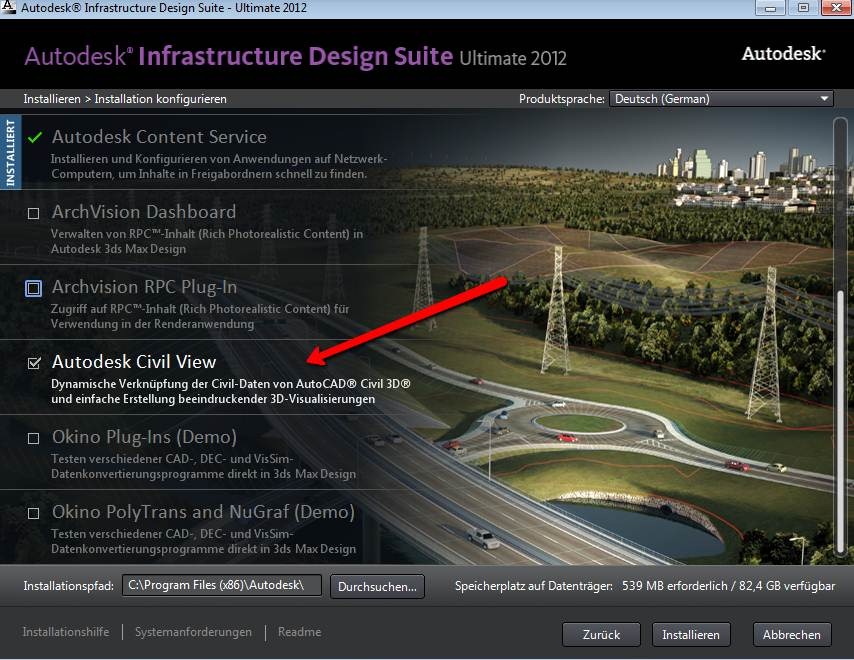Click the green checkmark beside Autodesk Content Service
This screenshot has width=854, height=660.
(35, 137)
